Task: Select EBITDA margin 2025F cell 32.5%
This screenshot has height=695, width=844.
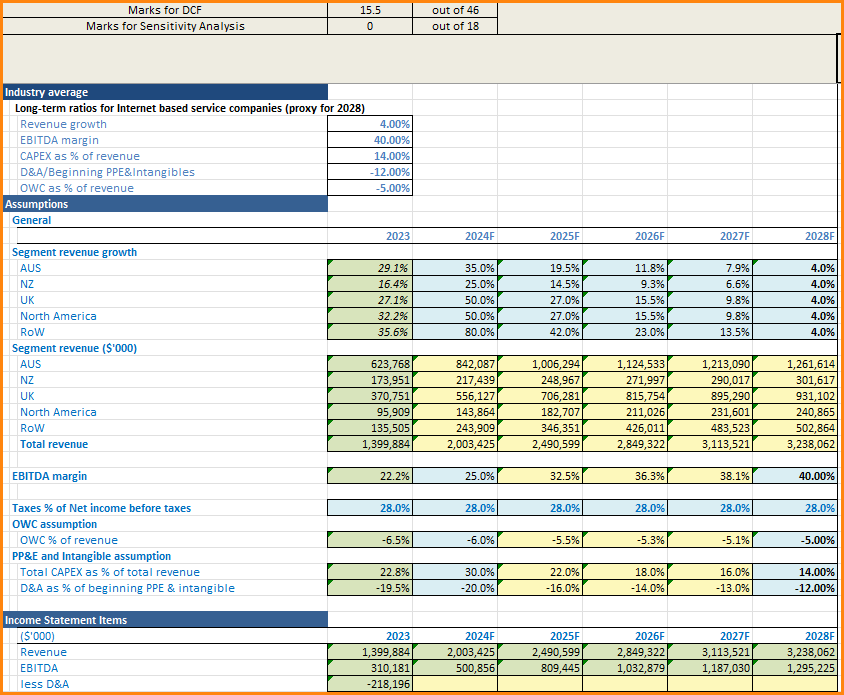Action: (540, 476)
